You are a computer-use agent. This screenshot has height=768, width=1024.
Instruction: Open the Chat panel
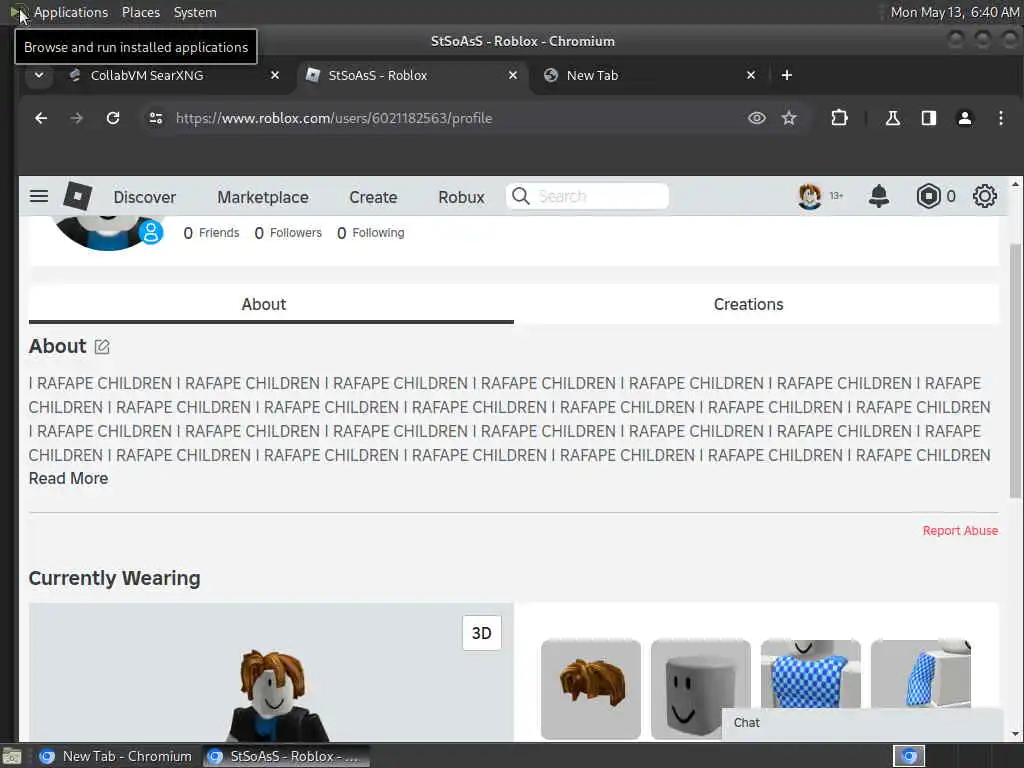862,723
